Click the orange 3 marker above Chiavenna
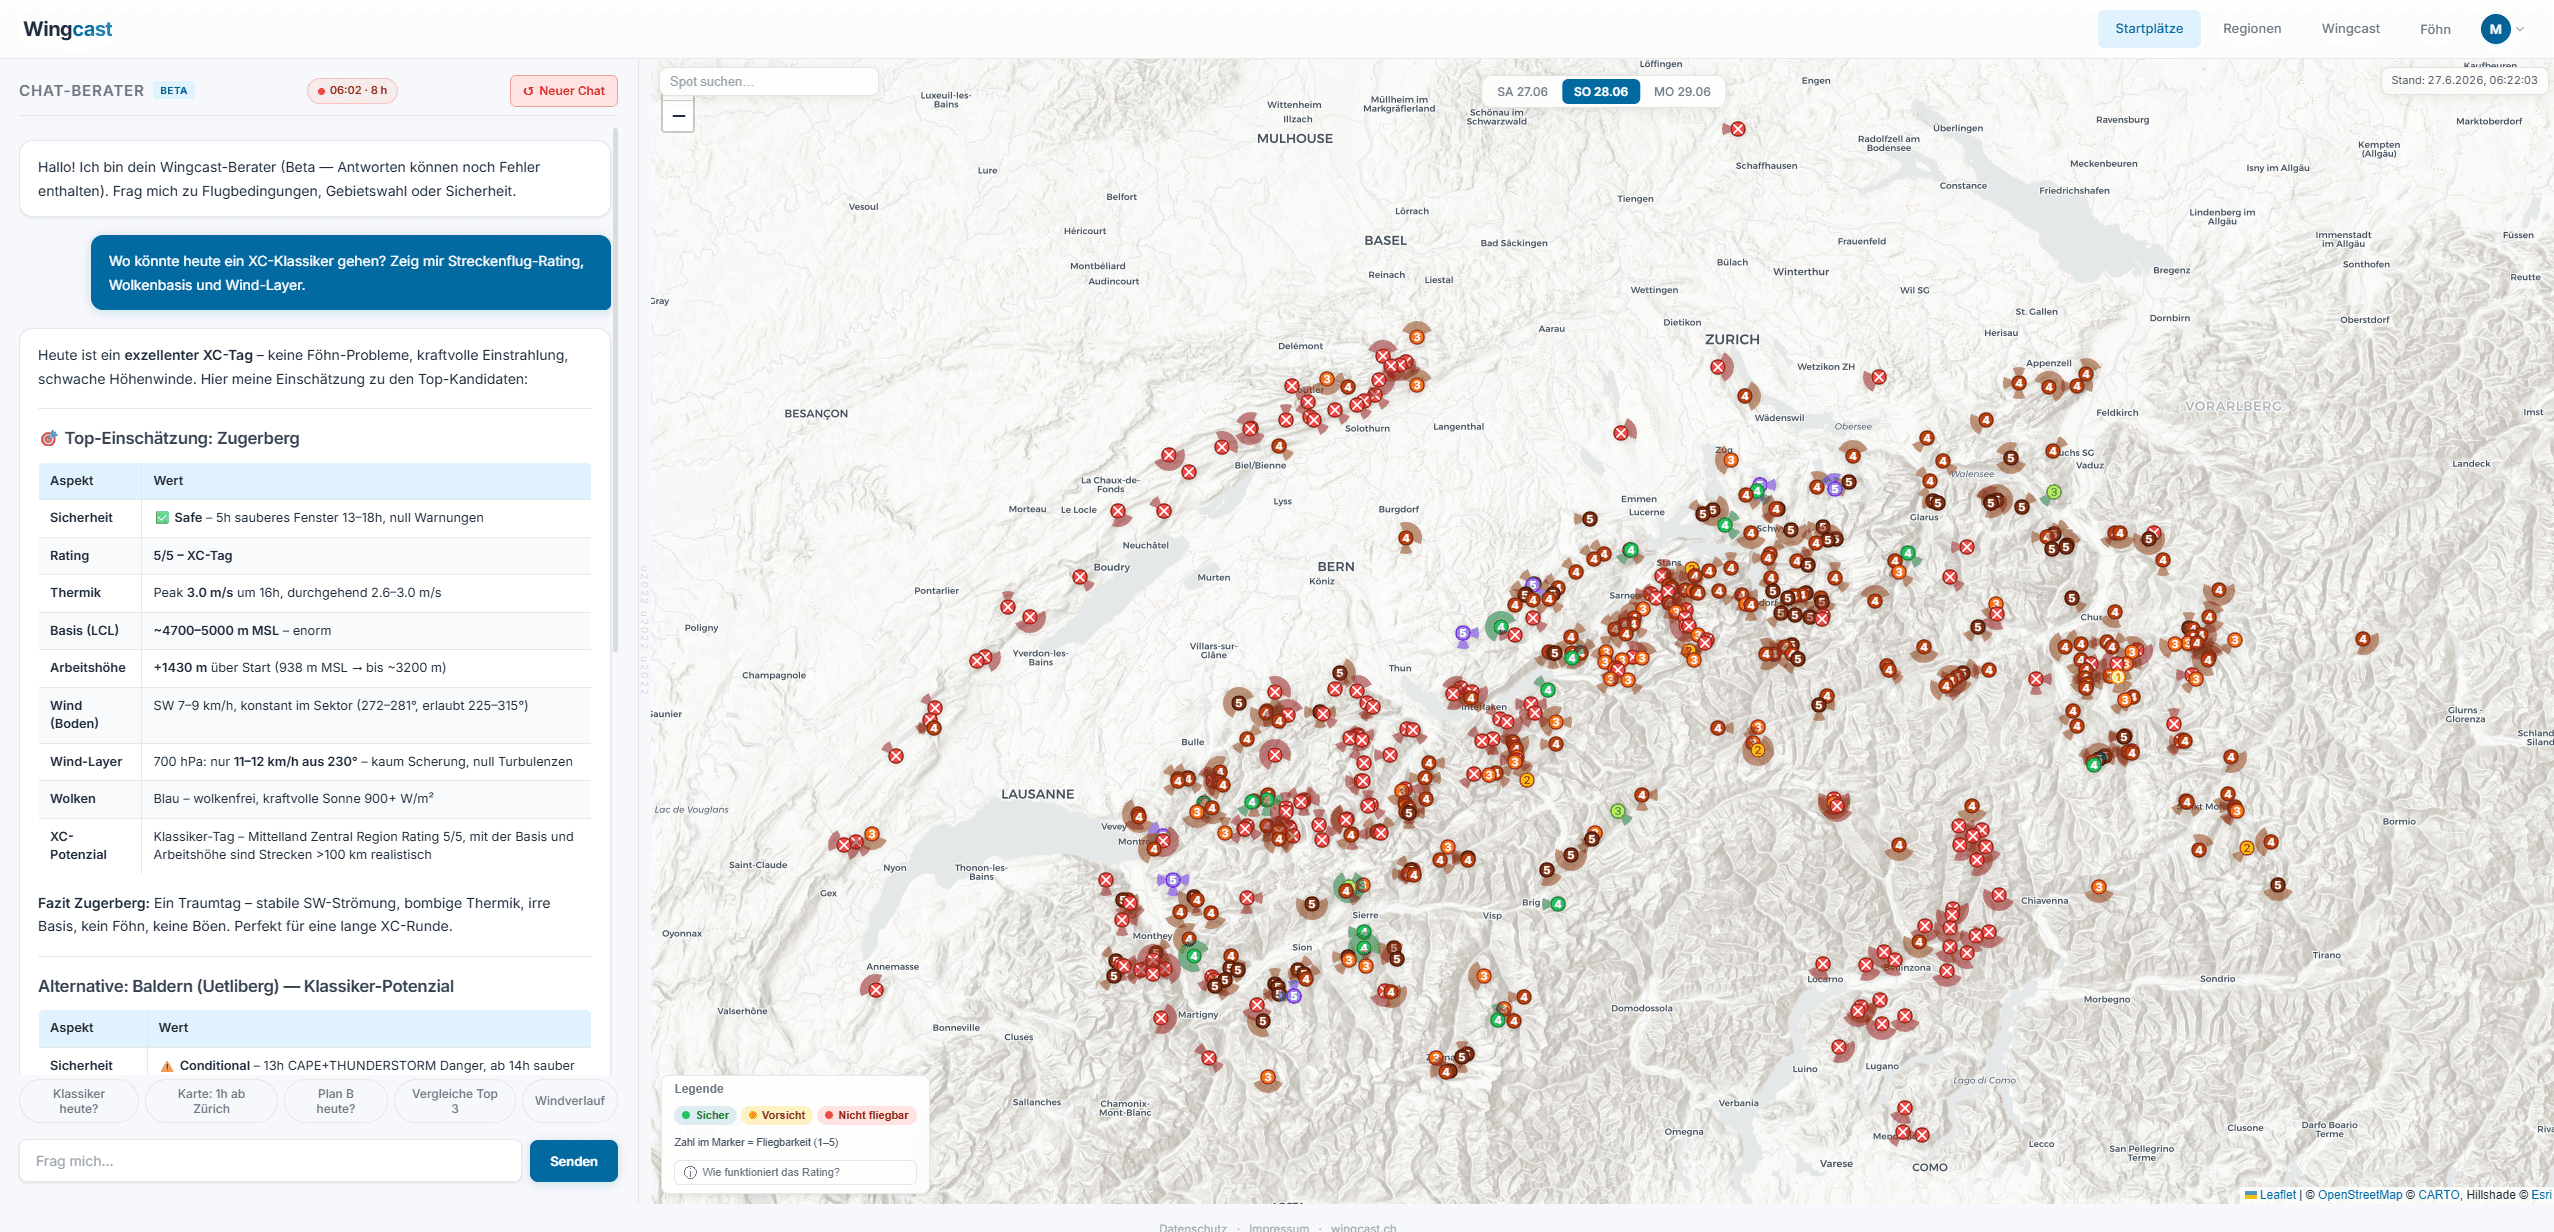 click(x=2099, y=887)
